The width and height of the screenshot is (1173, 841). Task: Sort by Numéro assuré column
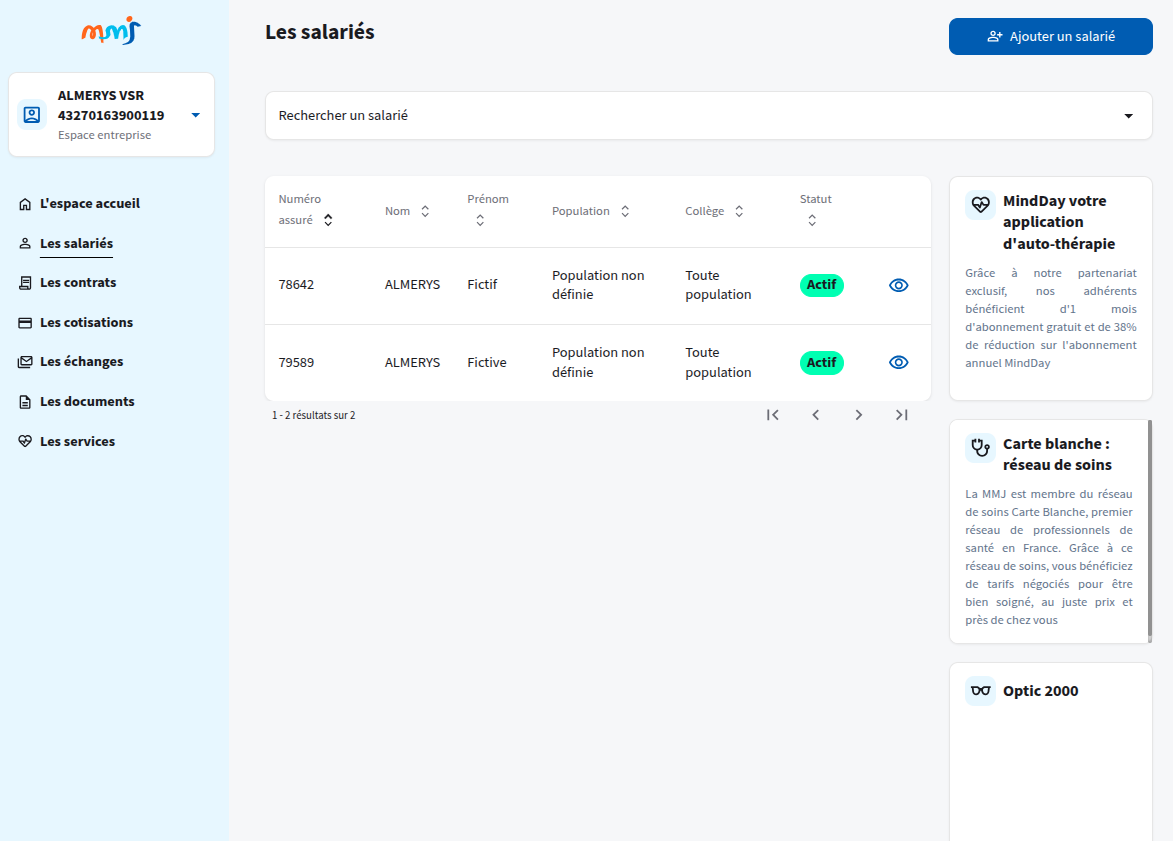click(328, 220)
